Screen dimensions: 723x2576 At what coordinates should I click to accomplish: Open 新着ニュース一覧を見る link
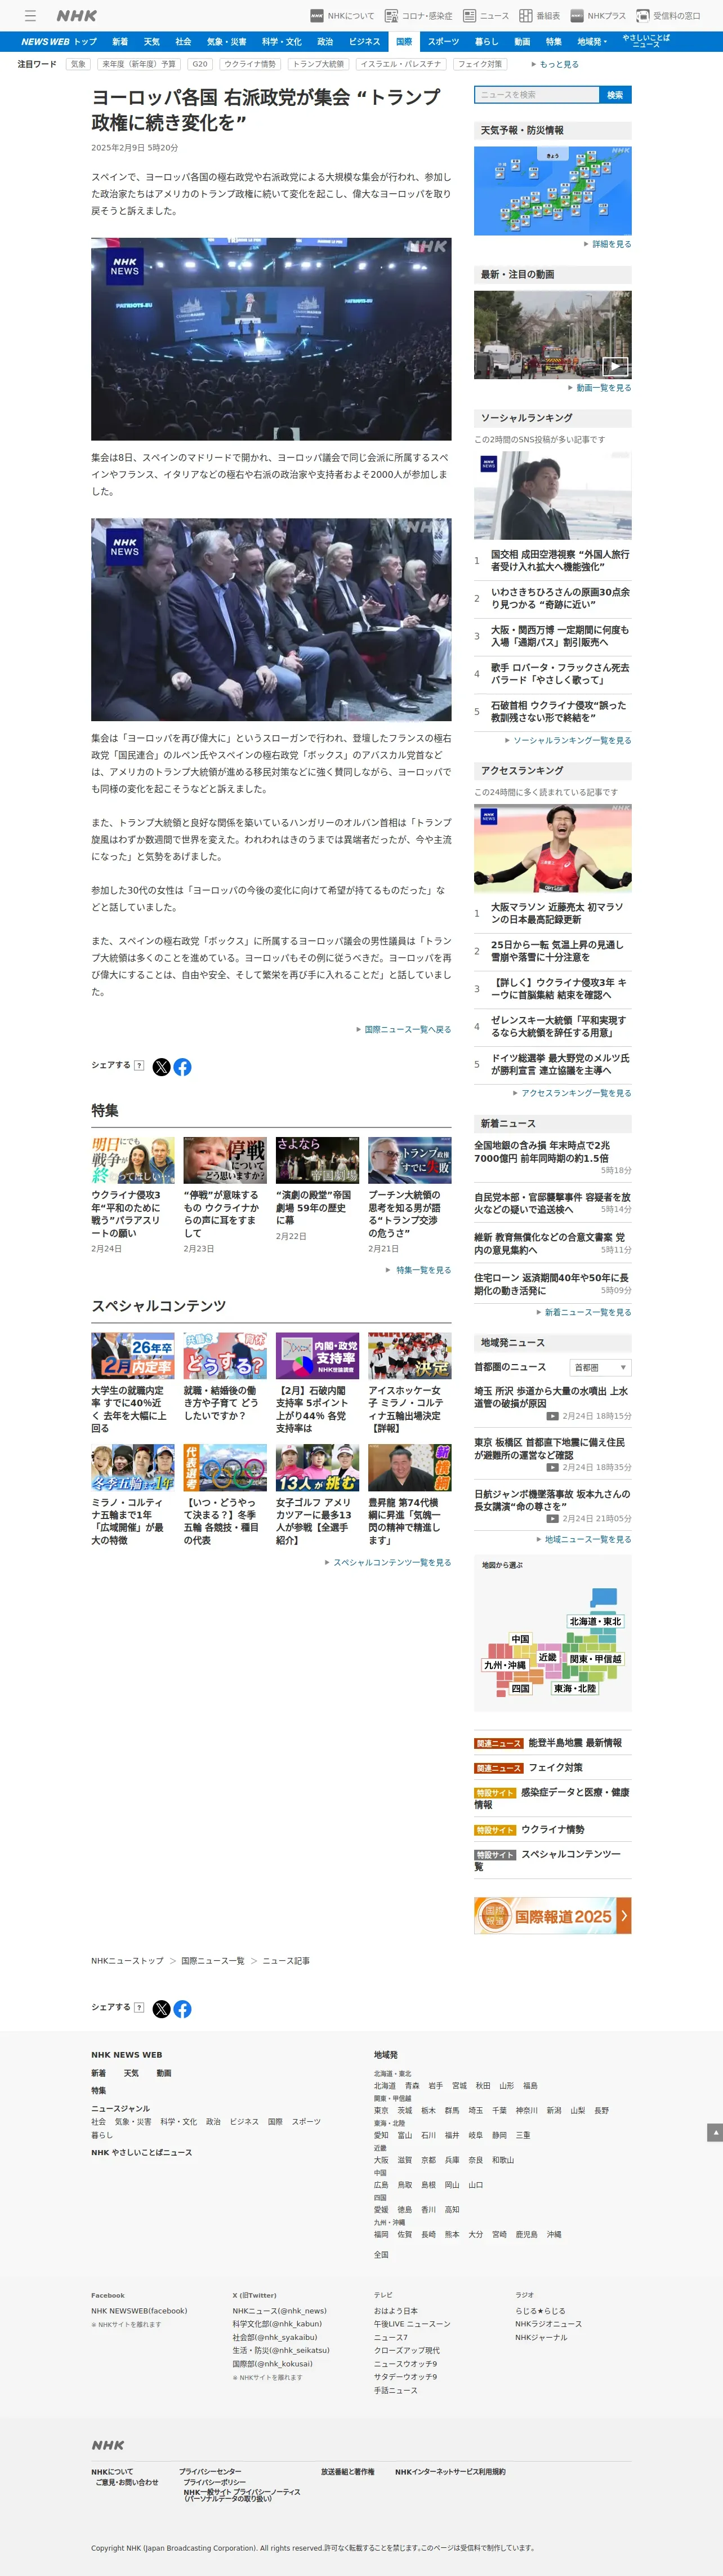pos(583,1312)
